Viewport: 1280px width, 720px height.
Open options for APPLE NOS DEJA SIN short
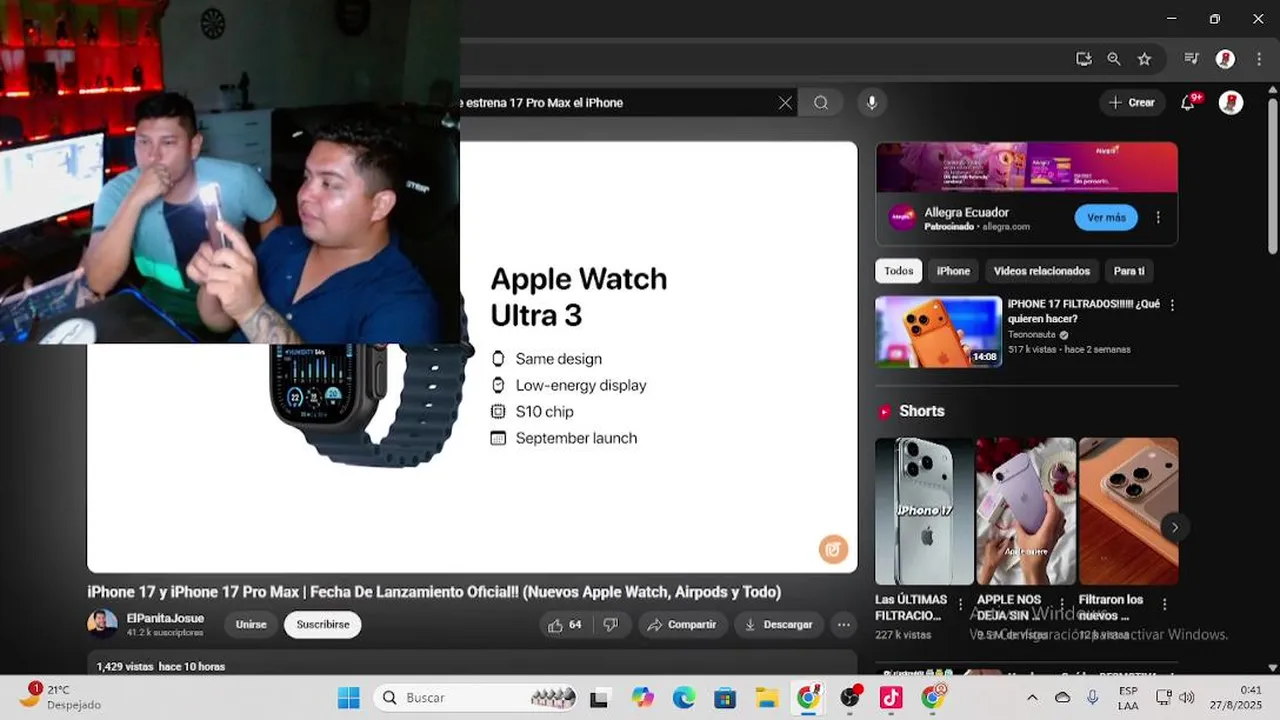click(1062, 604)
